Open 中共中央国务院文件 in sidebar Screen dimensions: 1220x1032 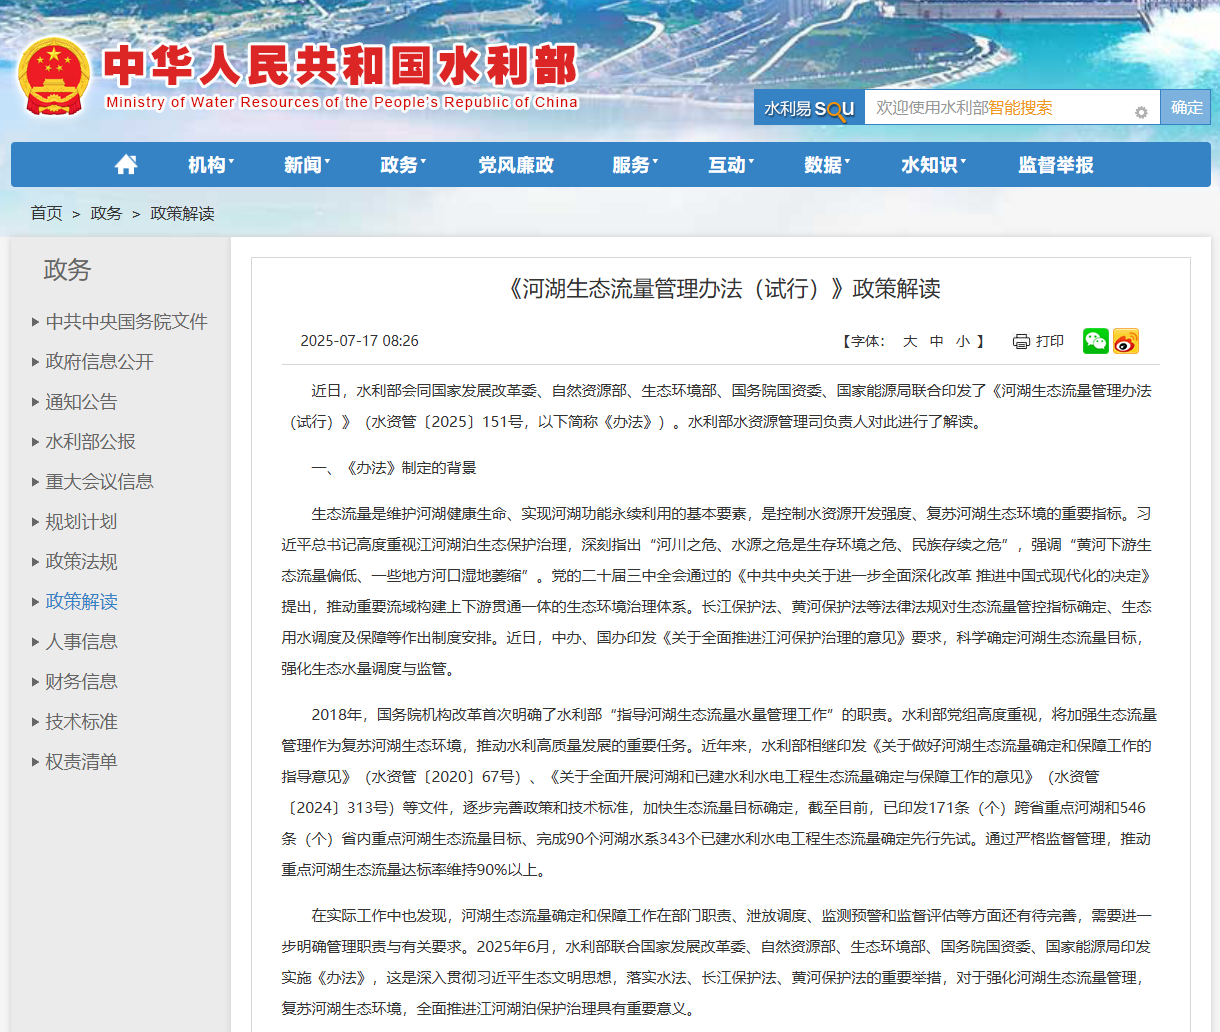coord(127,322)
